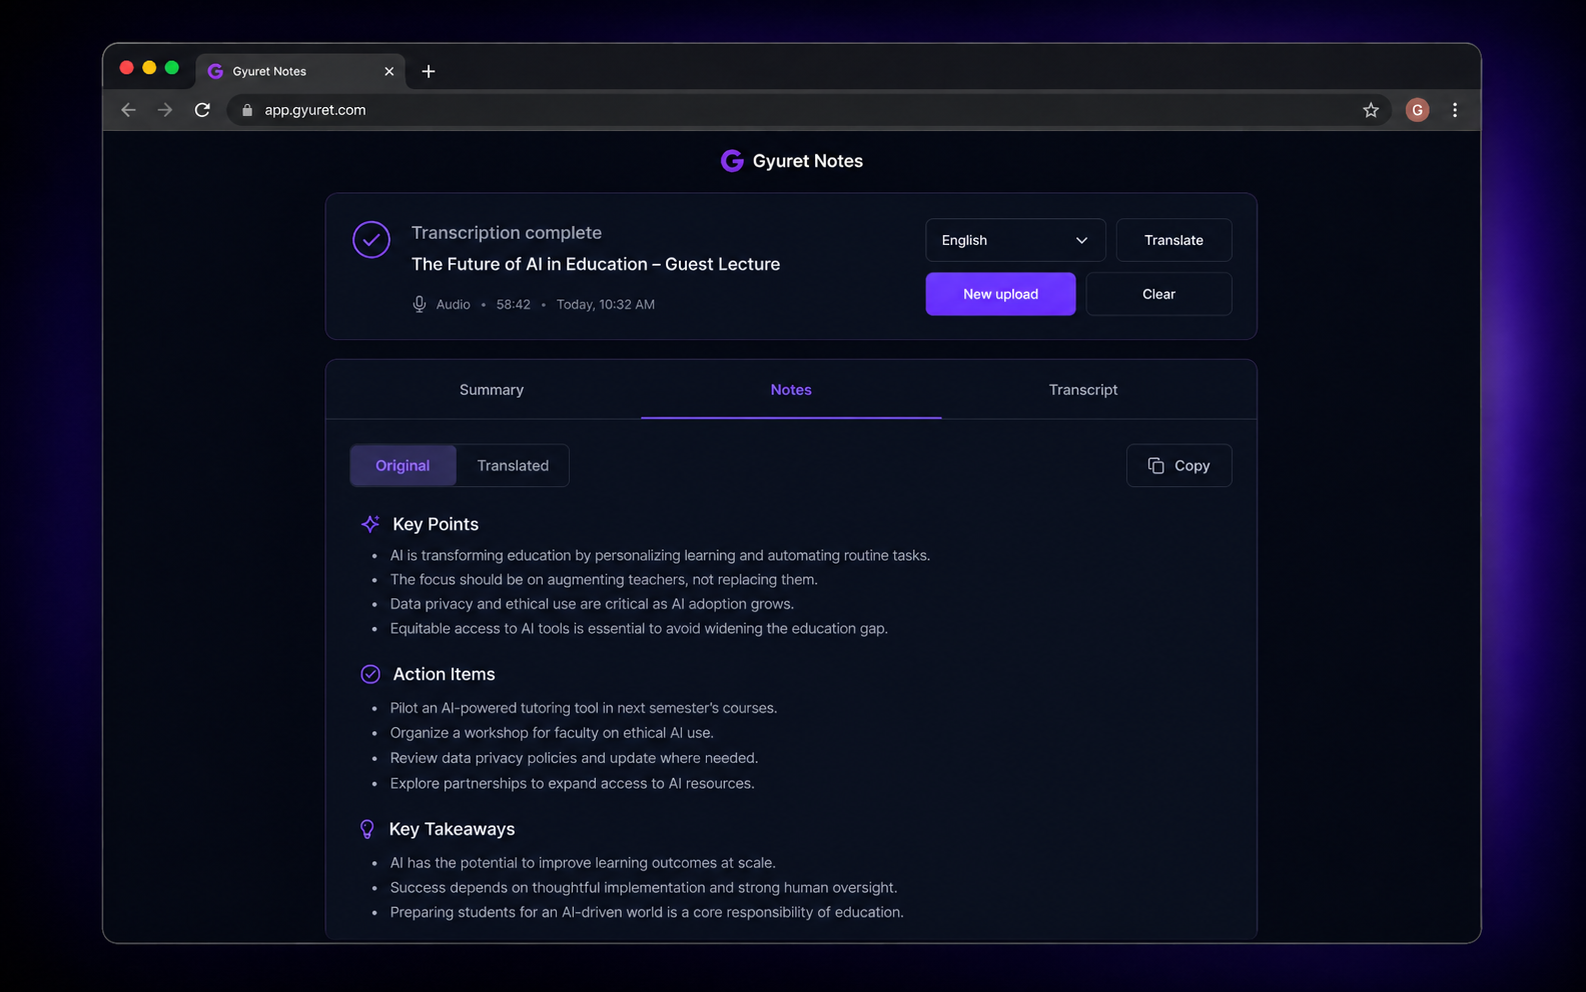Image resolution: width=1586 pixels, height=992 pixels.
Task: Switch notes view to Original
Action: tap(403, 466)
